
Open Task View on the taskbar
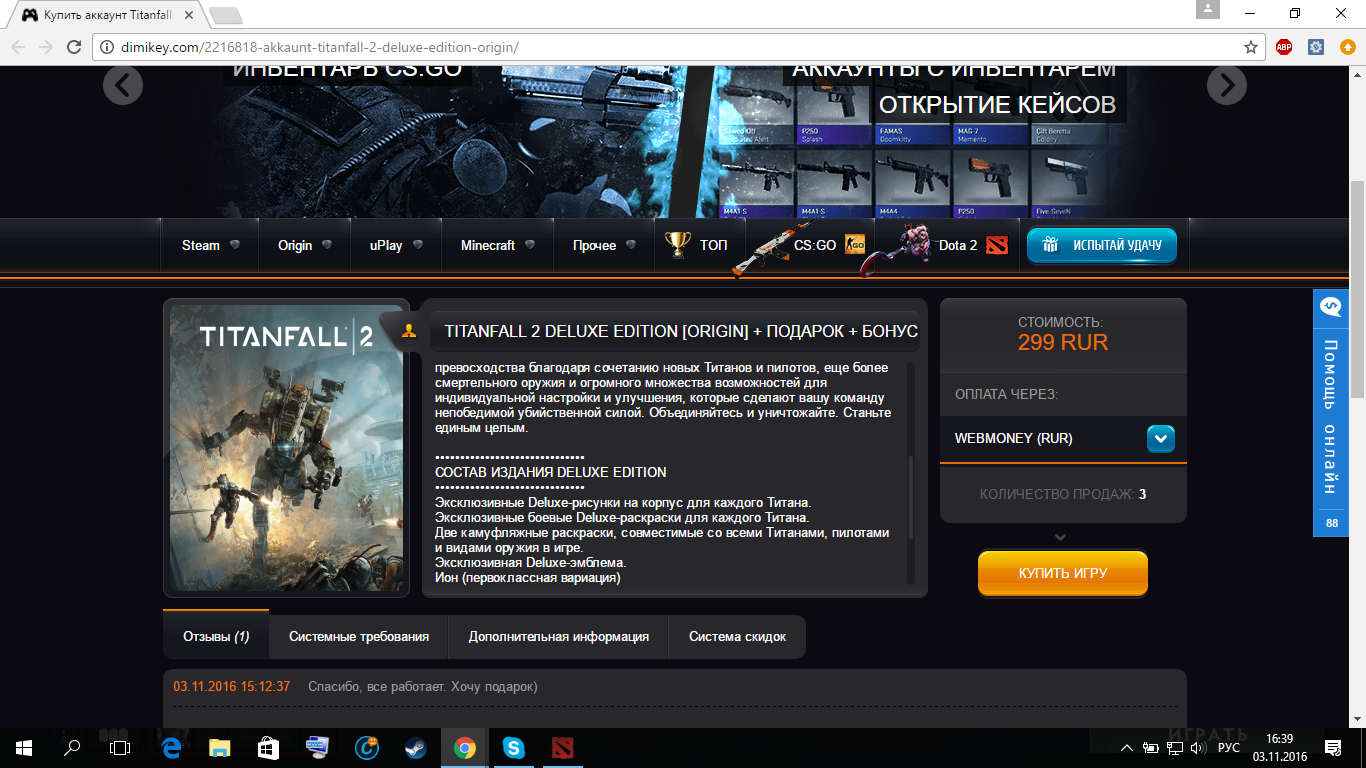point(119,747)
